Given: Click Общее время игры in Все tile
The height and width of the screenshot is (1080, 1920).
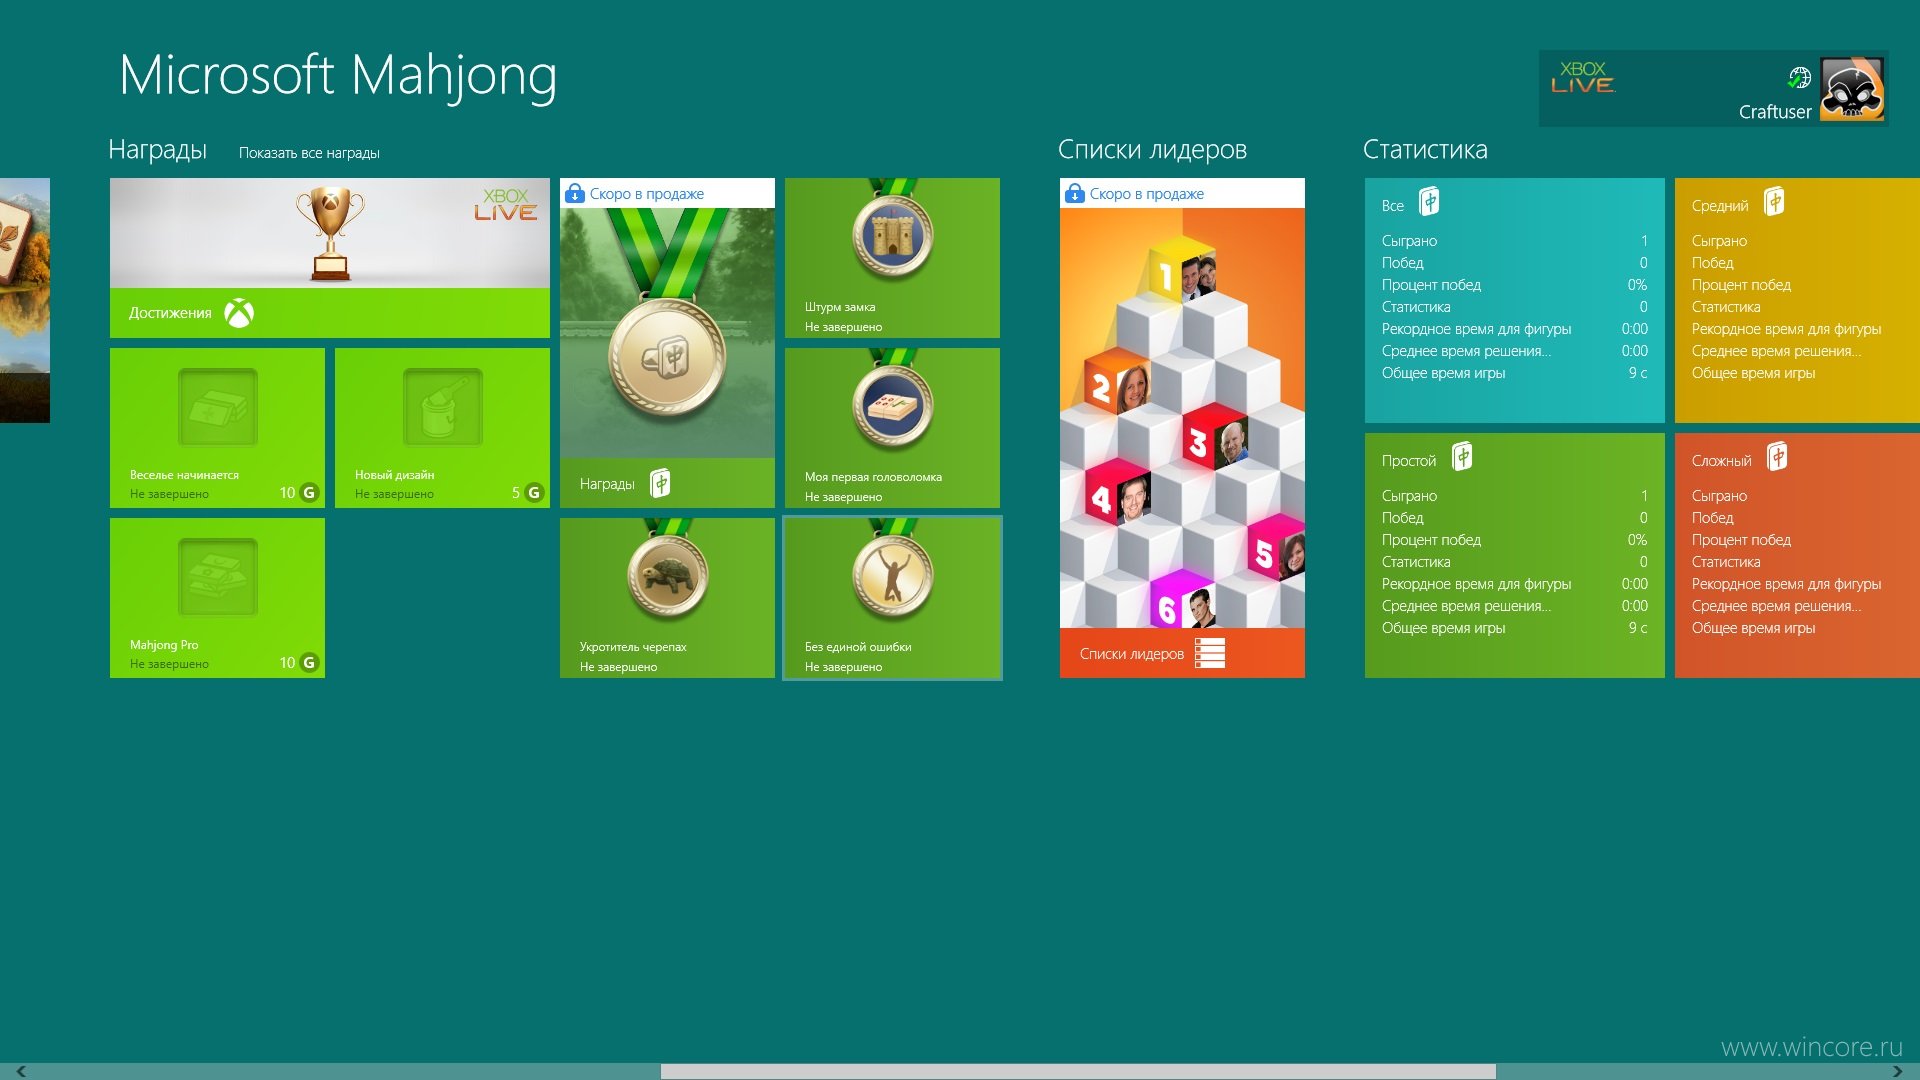Looking at the screenshot, I should (x=1443, y=373).
